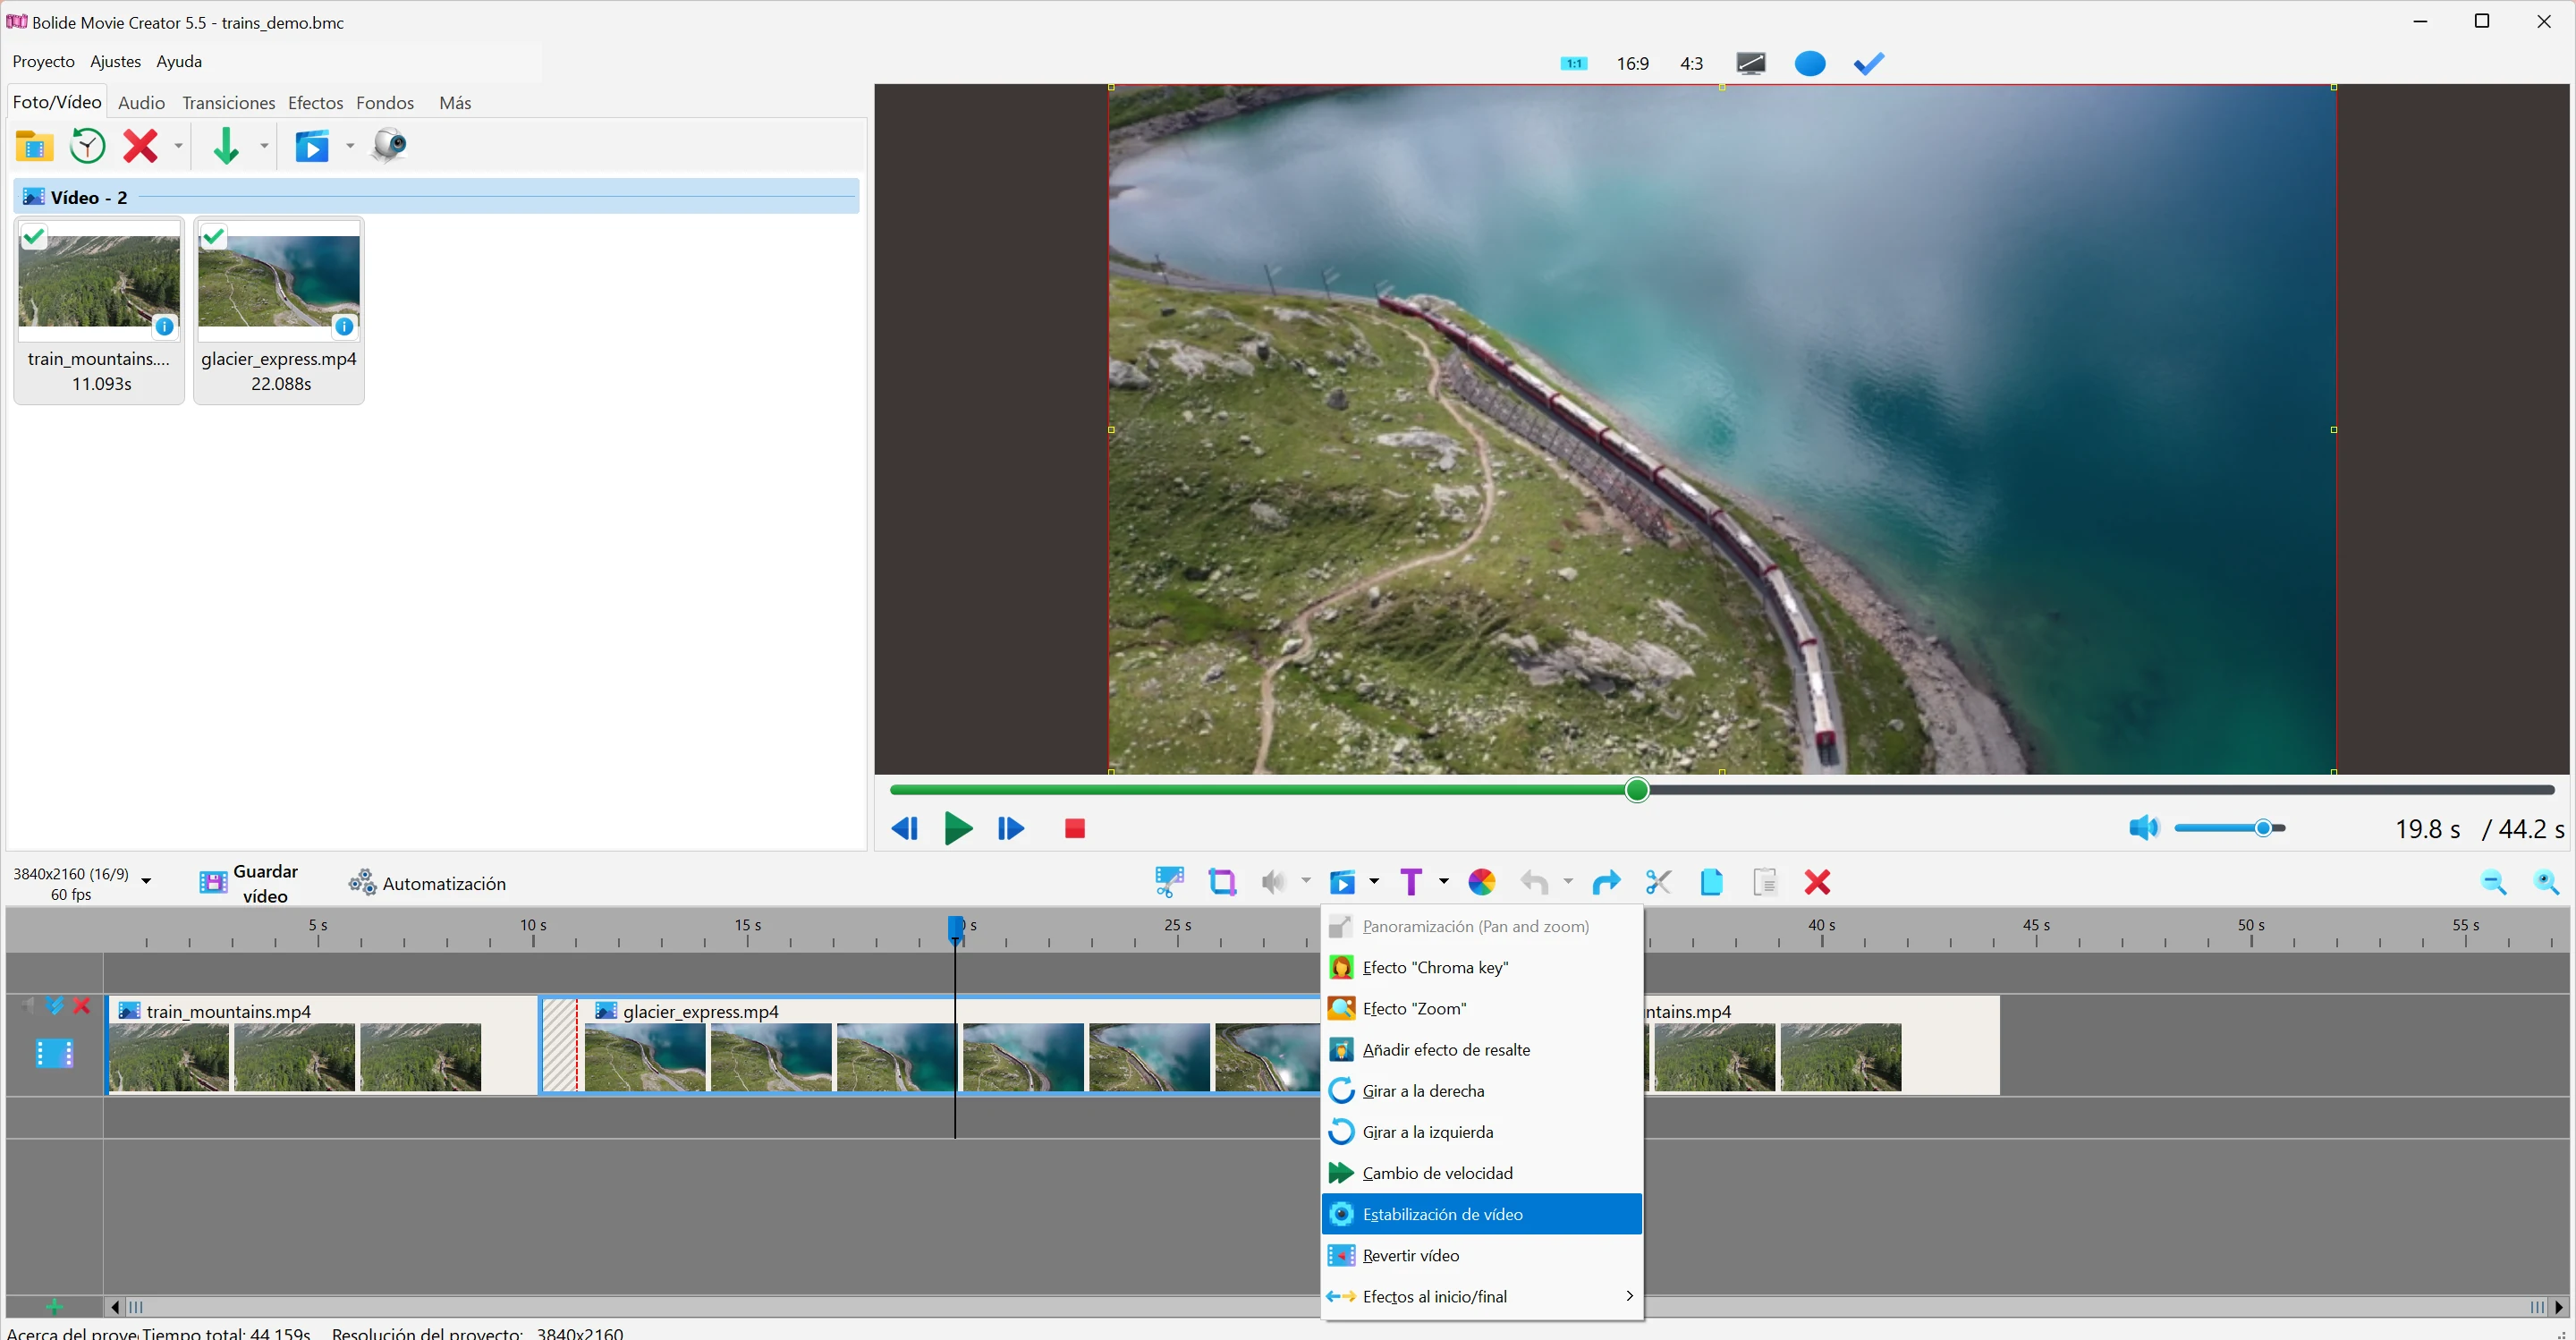The width and height of the screenshot is (2576, 1340).
Task: Toggle the track mute speaker icon
Action: coord(28,1006)
